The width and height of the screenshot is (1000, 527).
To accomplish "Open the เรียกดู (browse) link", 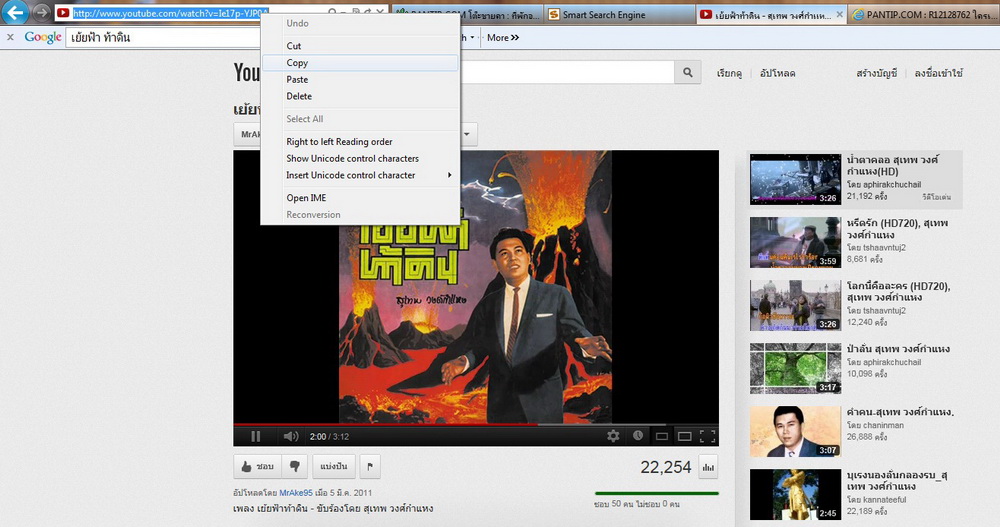I will click(729, 73).
